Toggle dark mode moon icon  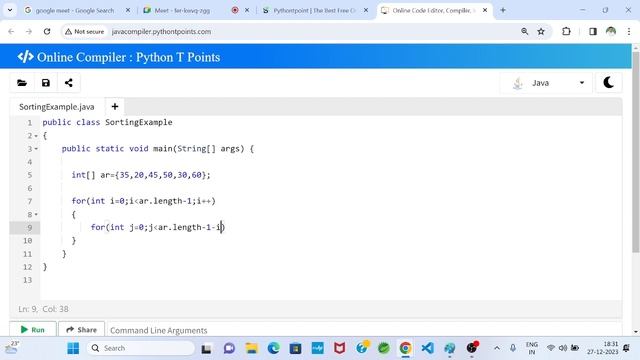pos(609,83)
